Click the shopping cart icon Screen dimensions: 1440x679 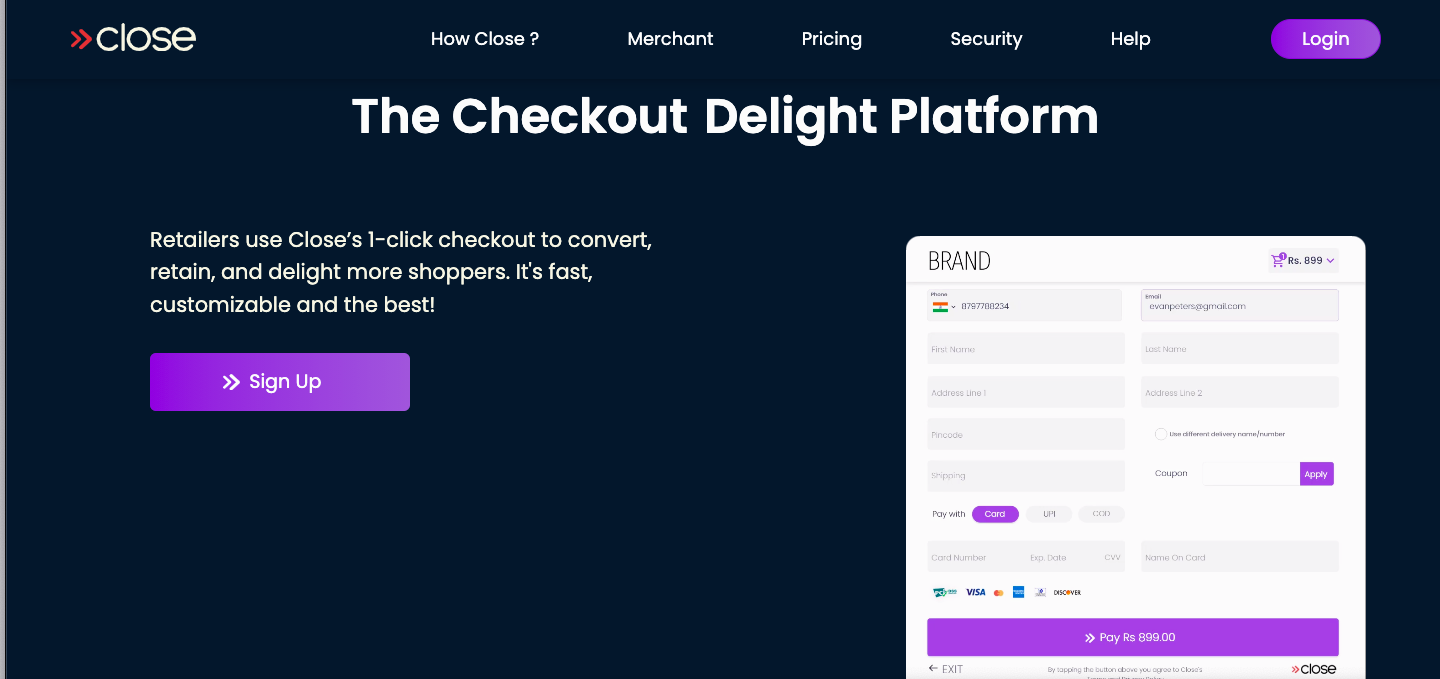pos(1277,260)
